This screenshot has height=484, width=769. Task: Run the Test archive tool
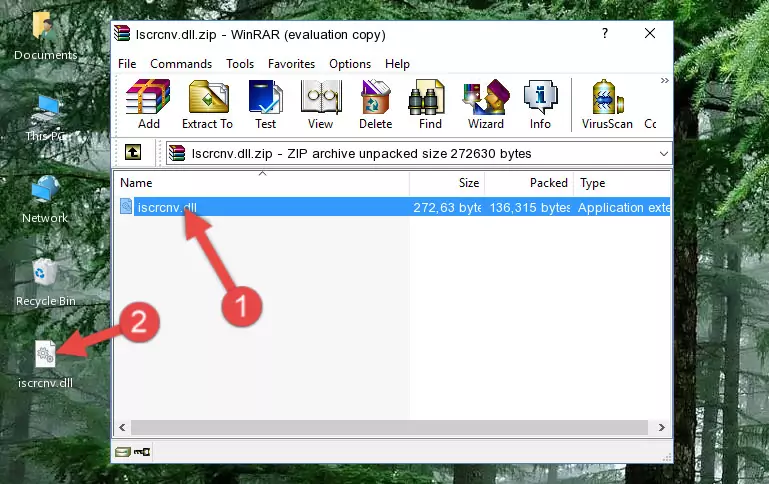(x=265, y=104)
